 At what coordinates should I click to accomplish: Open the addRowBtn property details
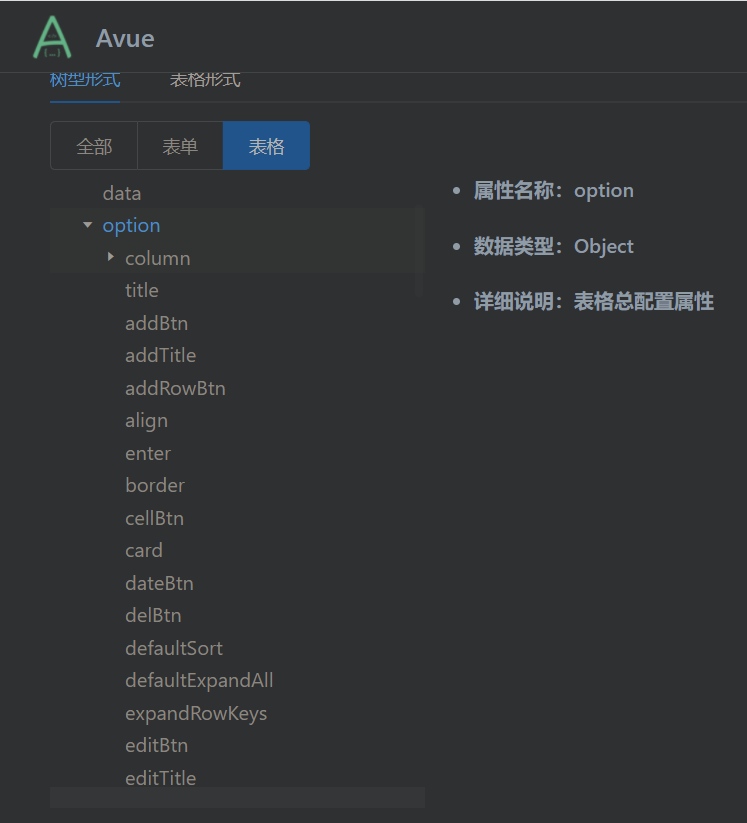pos(175,387)
